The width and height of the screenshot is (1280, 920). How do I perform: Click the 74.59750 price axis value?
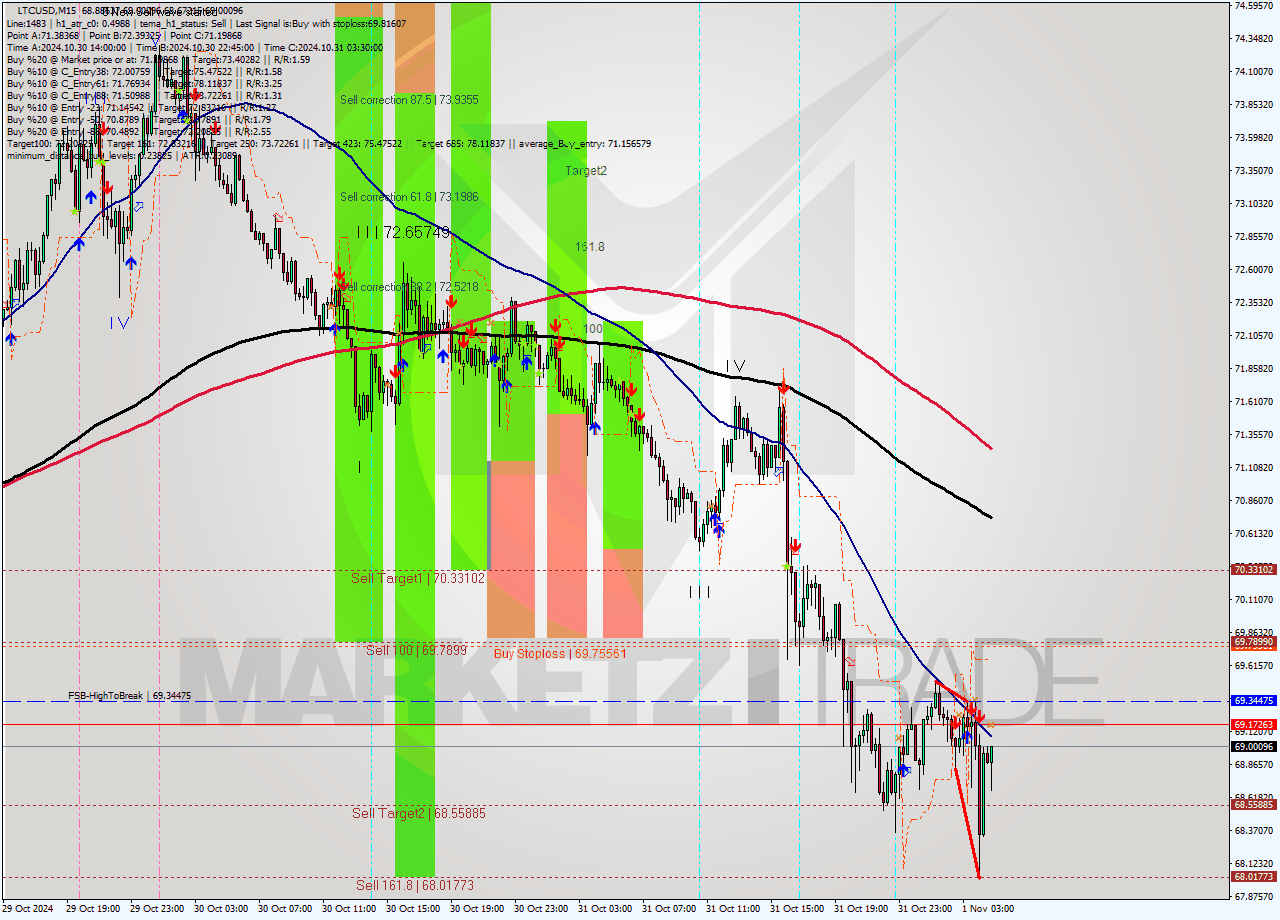[1253, 5]
